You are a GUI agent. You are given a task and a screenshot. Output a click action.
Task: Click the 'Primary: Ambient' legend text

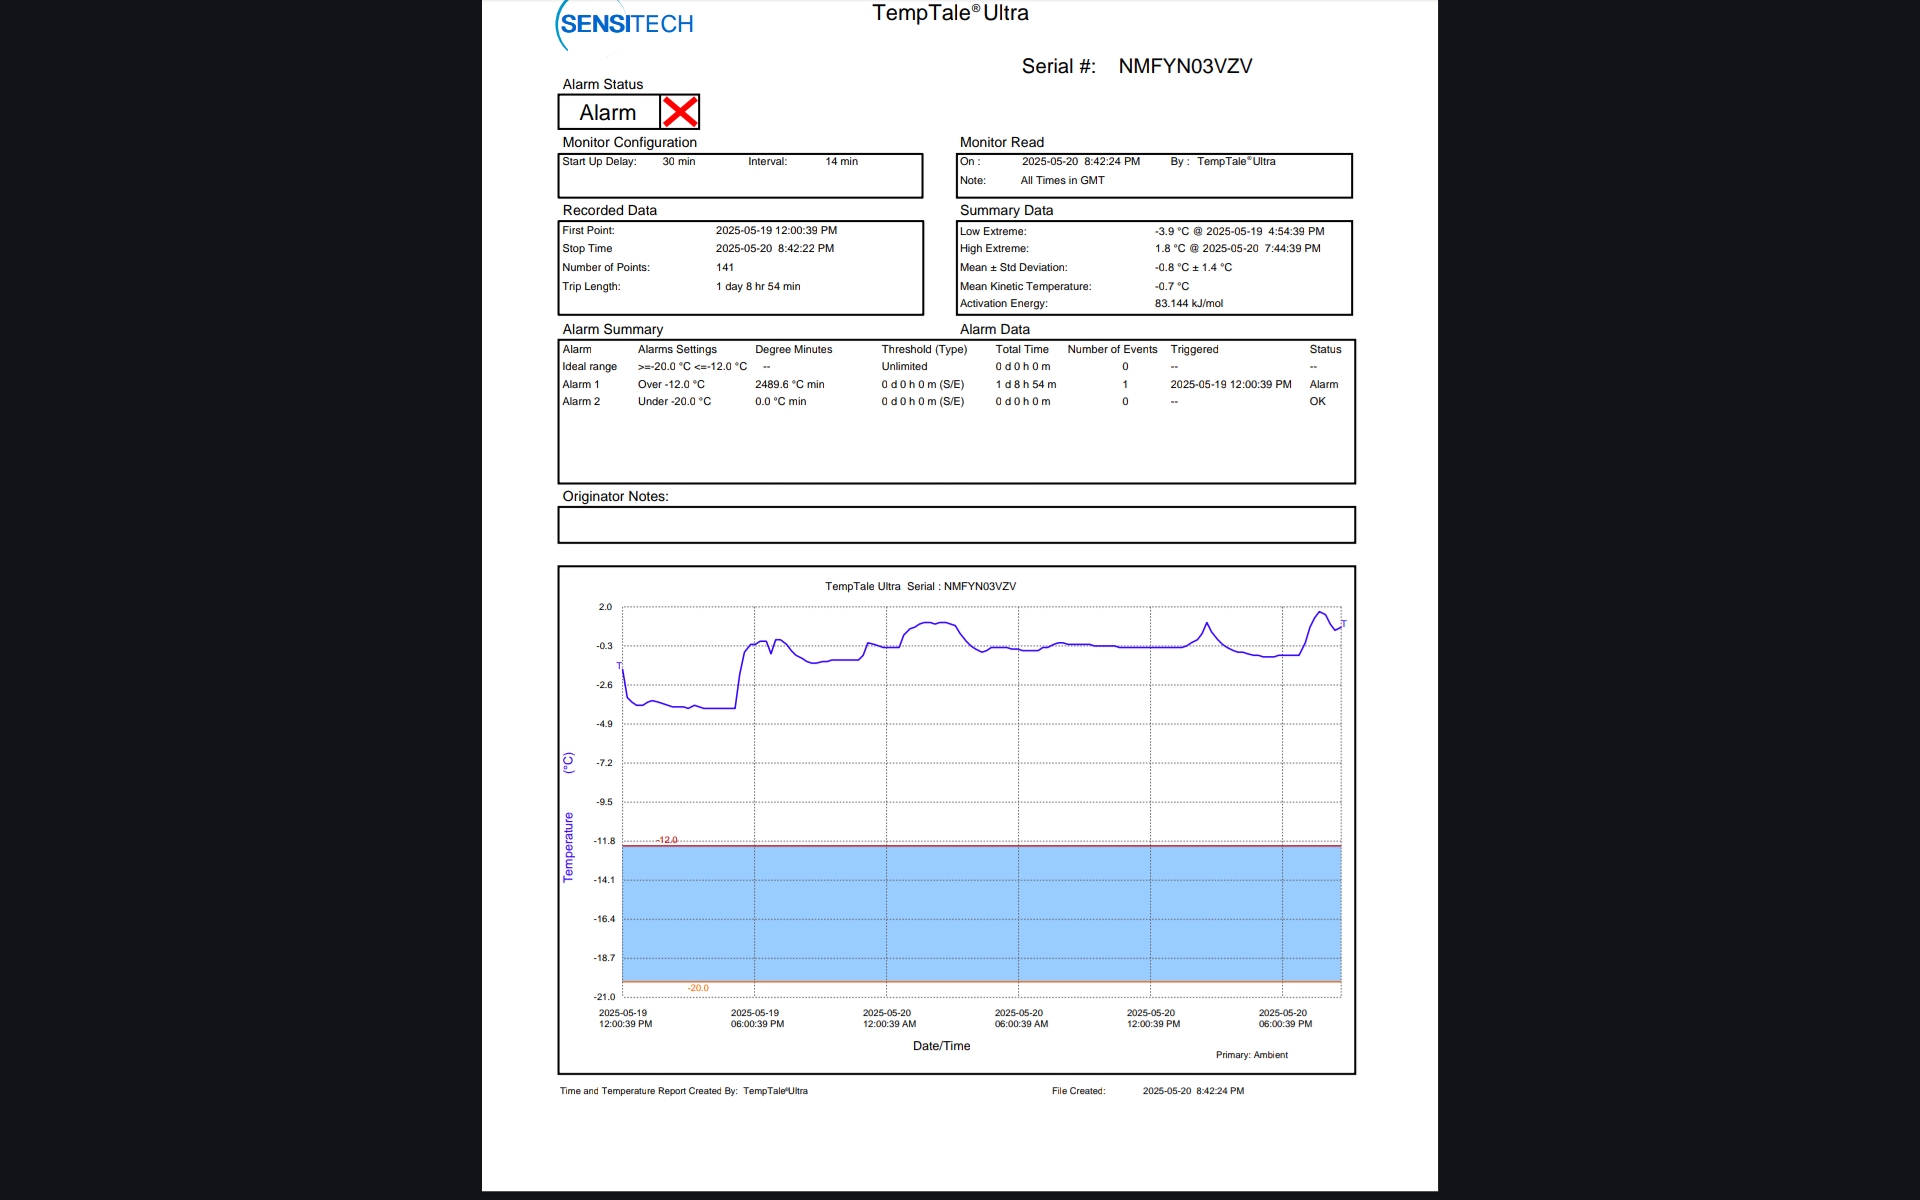[x=1252, y=1055]
